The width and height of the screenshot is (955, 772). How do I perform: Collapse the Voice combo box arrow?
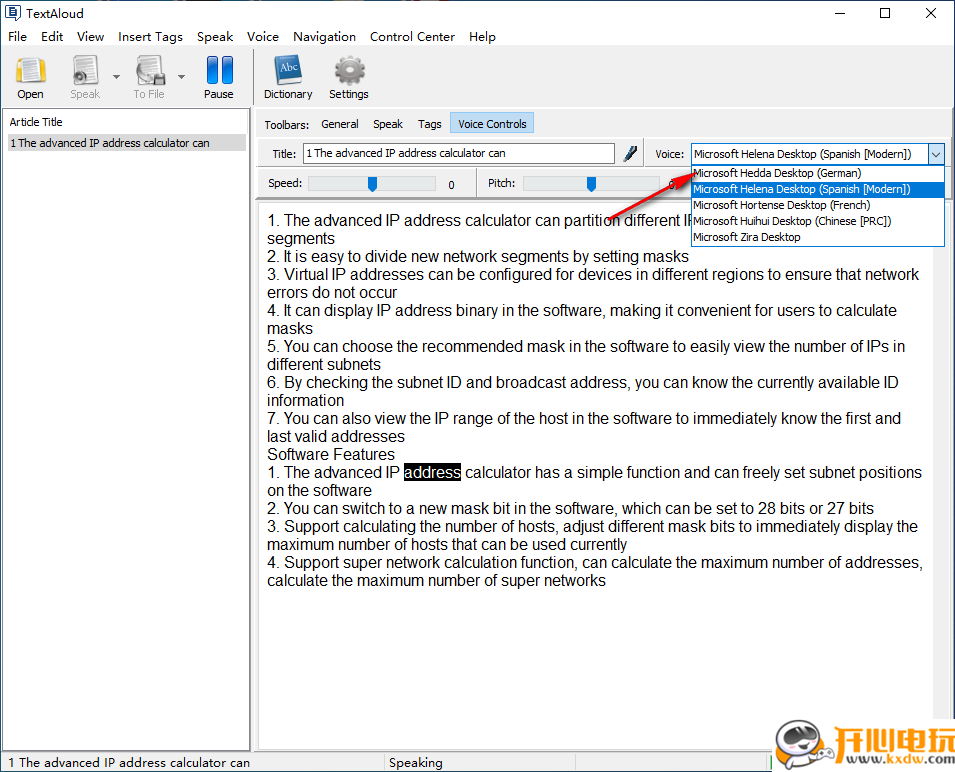click(x=935, y=154)
